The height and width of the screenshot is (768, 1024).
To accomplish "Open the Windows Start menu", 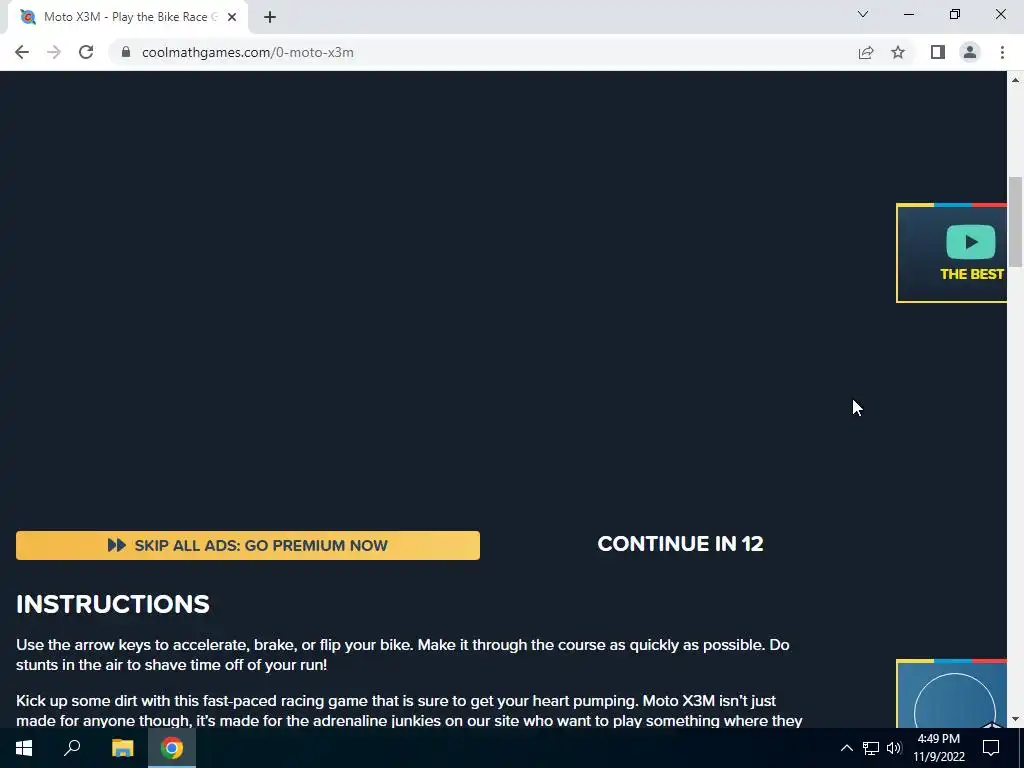I will (24, 748).
